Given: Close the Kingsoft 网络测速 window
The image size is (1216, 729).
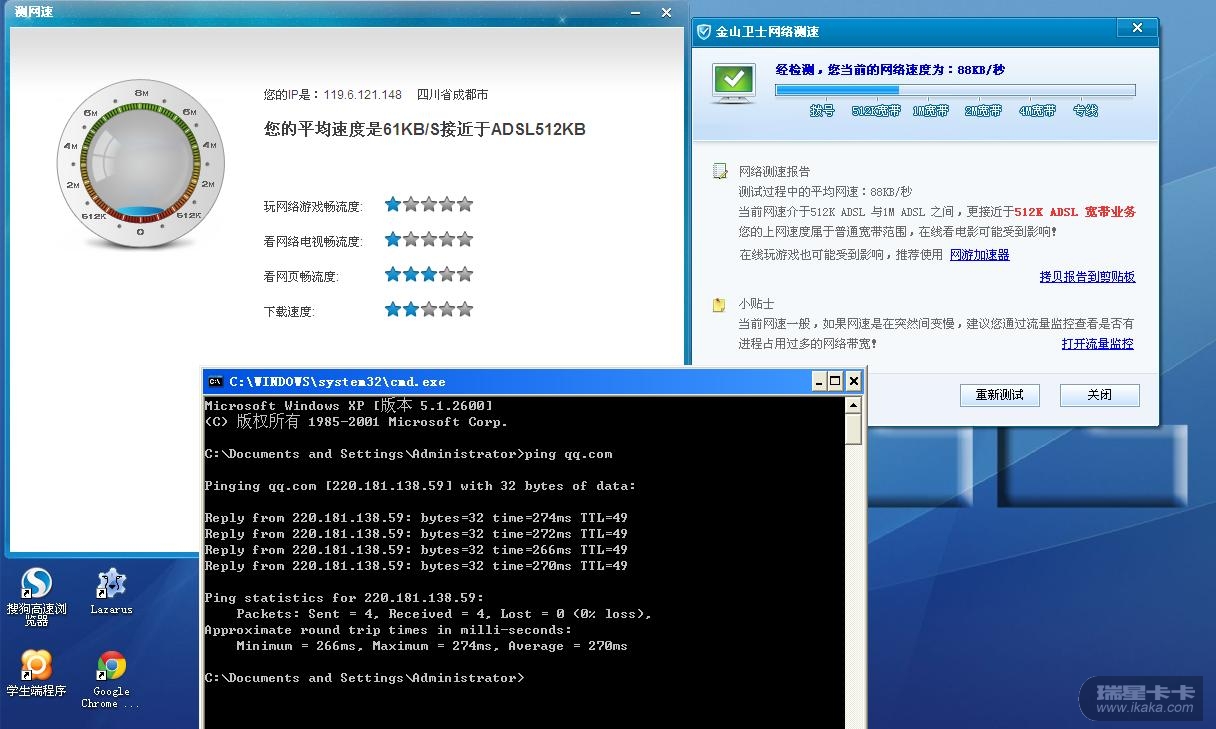Looking at the screenshot, I should 1137,30.
